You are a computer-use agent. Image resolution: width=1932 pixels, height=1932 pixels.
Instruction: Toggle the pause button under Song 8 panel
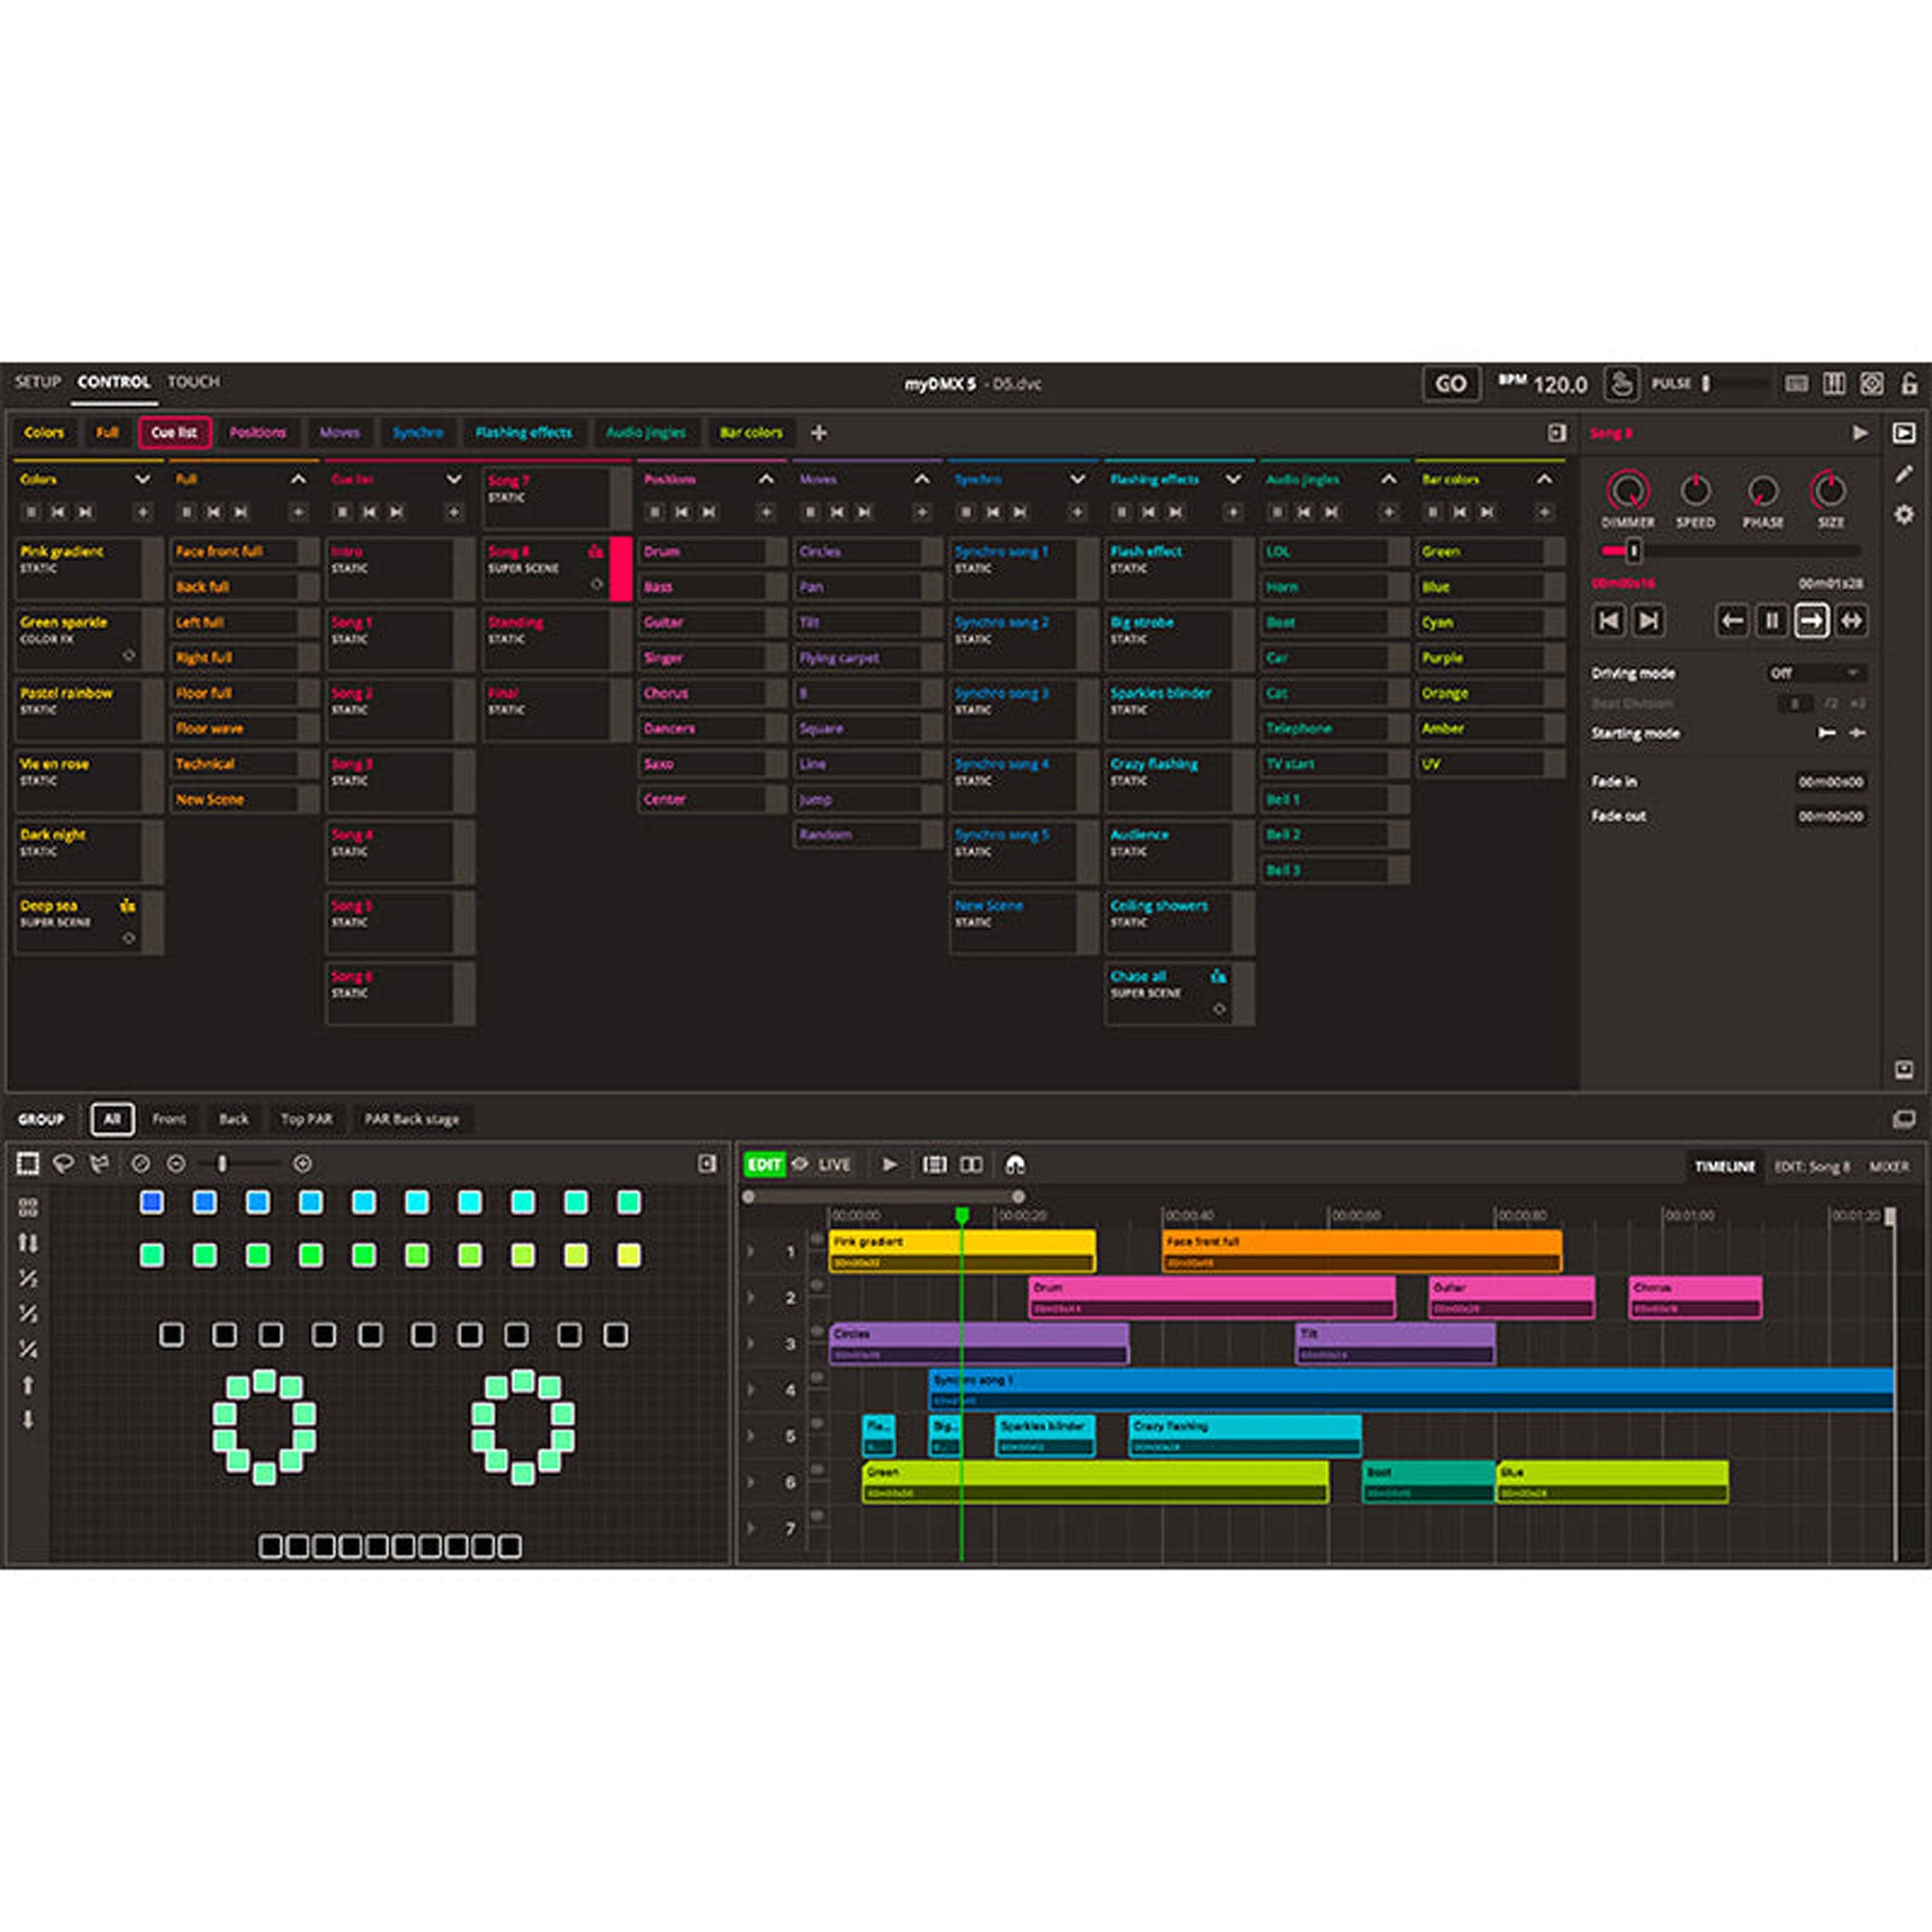[x=1771, y=621]
